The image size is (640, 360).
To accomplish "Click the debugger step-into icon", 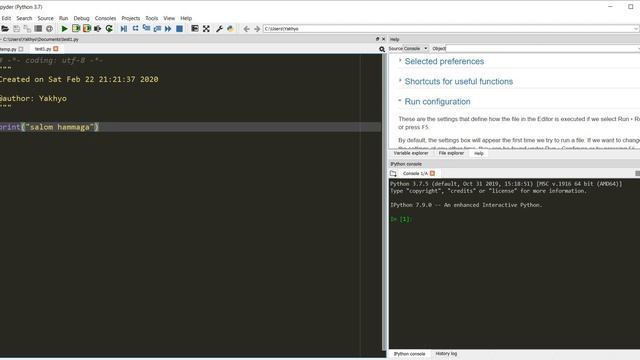I will [146, 29].
